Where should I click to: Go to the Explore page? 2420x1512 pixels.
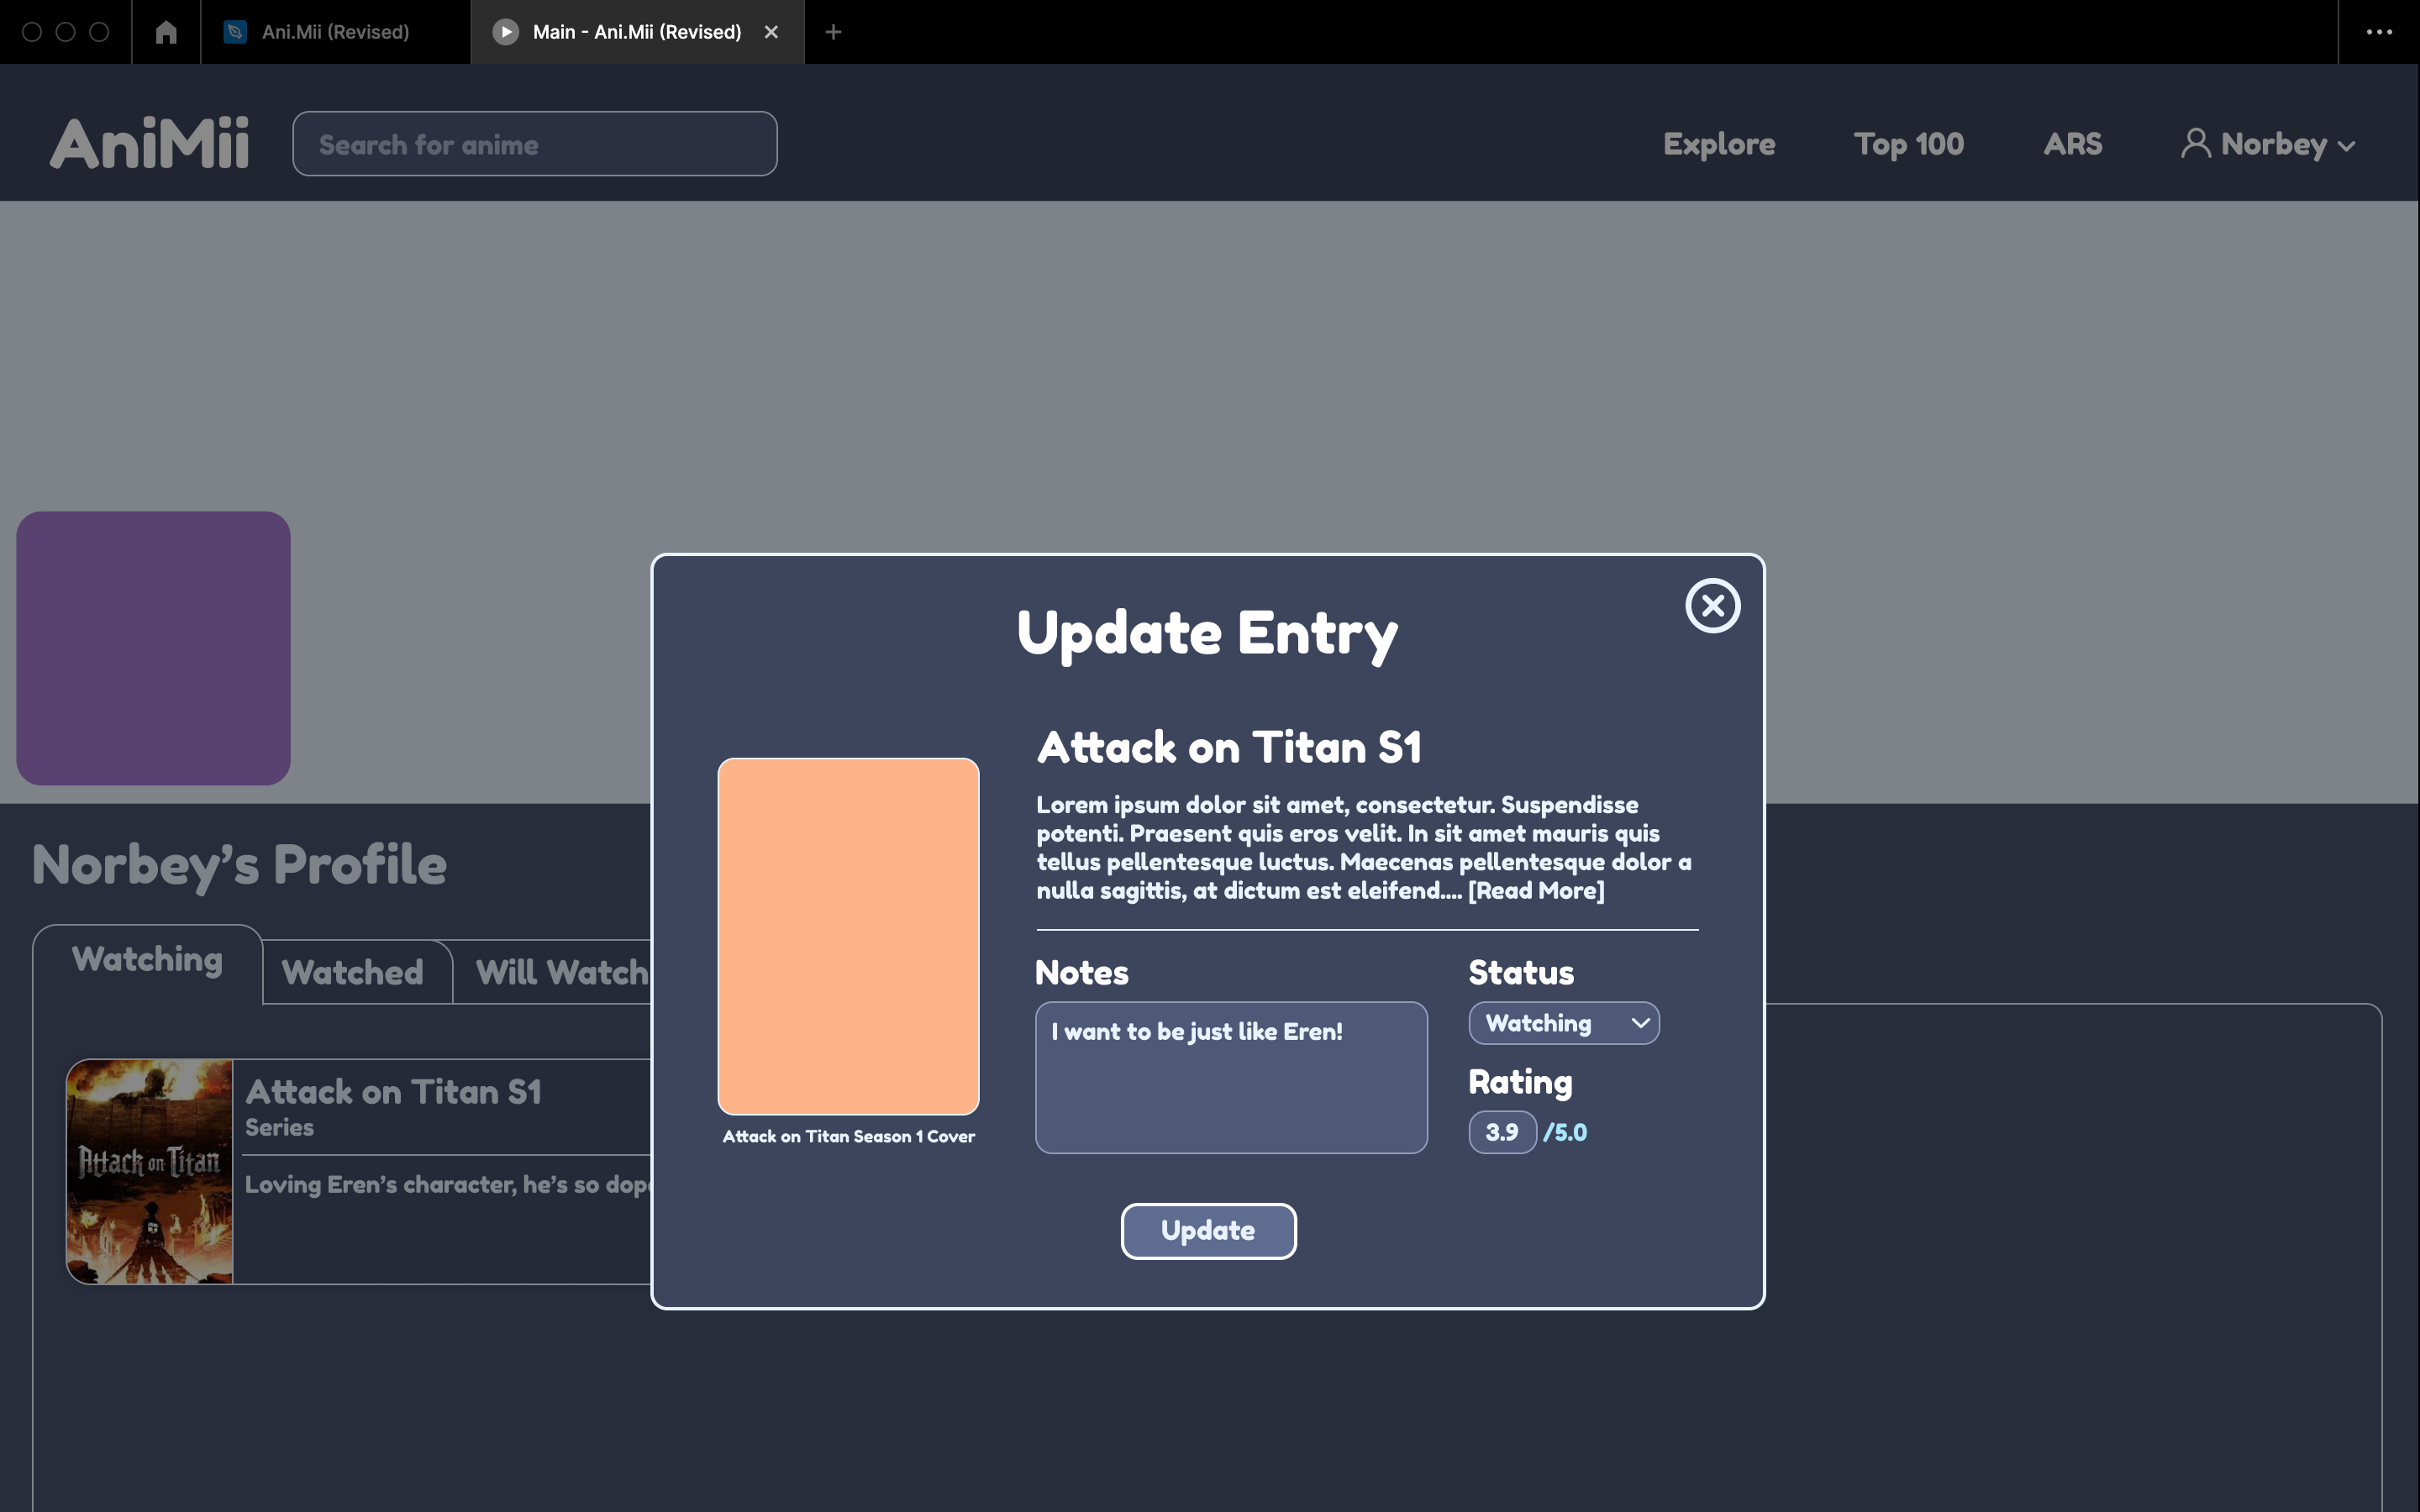click(1718, 144)
